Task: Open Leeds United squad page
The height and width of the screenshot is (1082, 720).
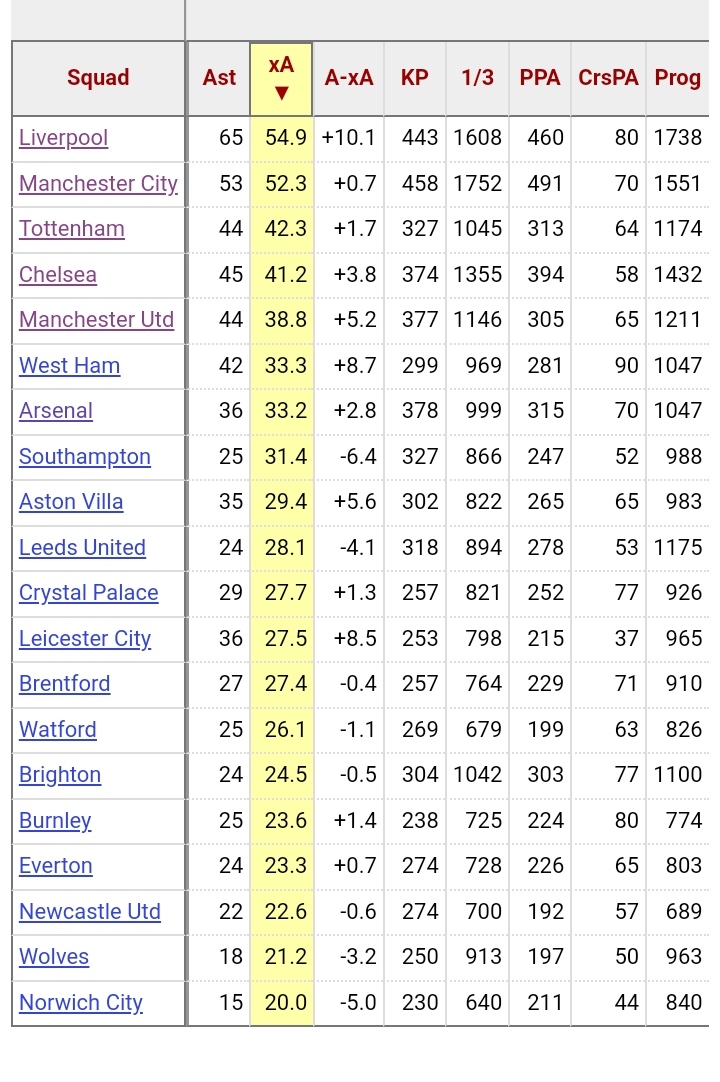Action: (82, 548)
